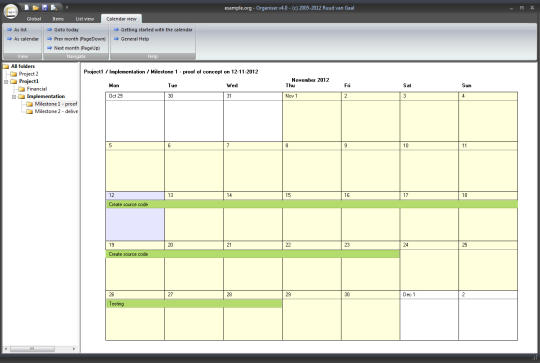Viewport: 540px width, 363px height.
Task: Collapse the Implementation tree node
Action: point(14,97)
